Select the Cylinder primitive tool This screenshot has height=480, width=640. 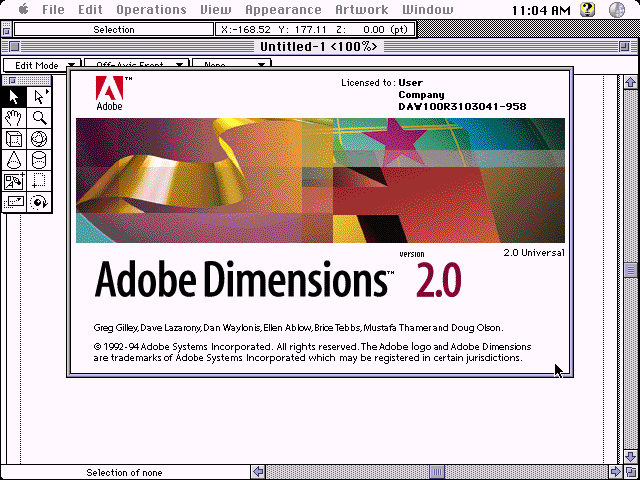(x=39, y=160)
